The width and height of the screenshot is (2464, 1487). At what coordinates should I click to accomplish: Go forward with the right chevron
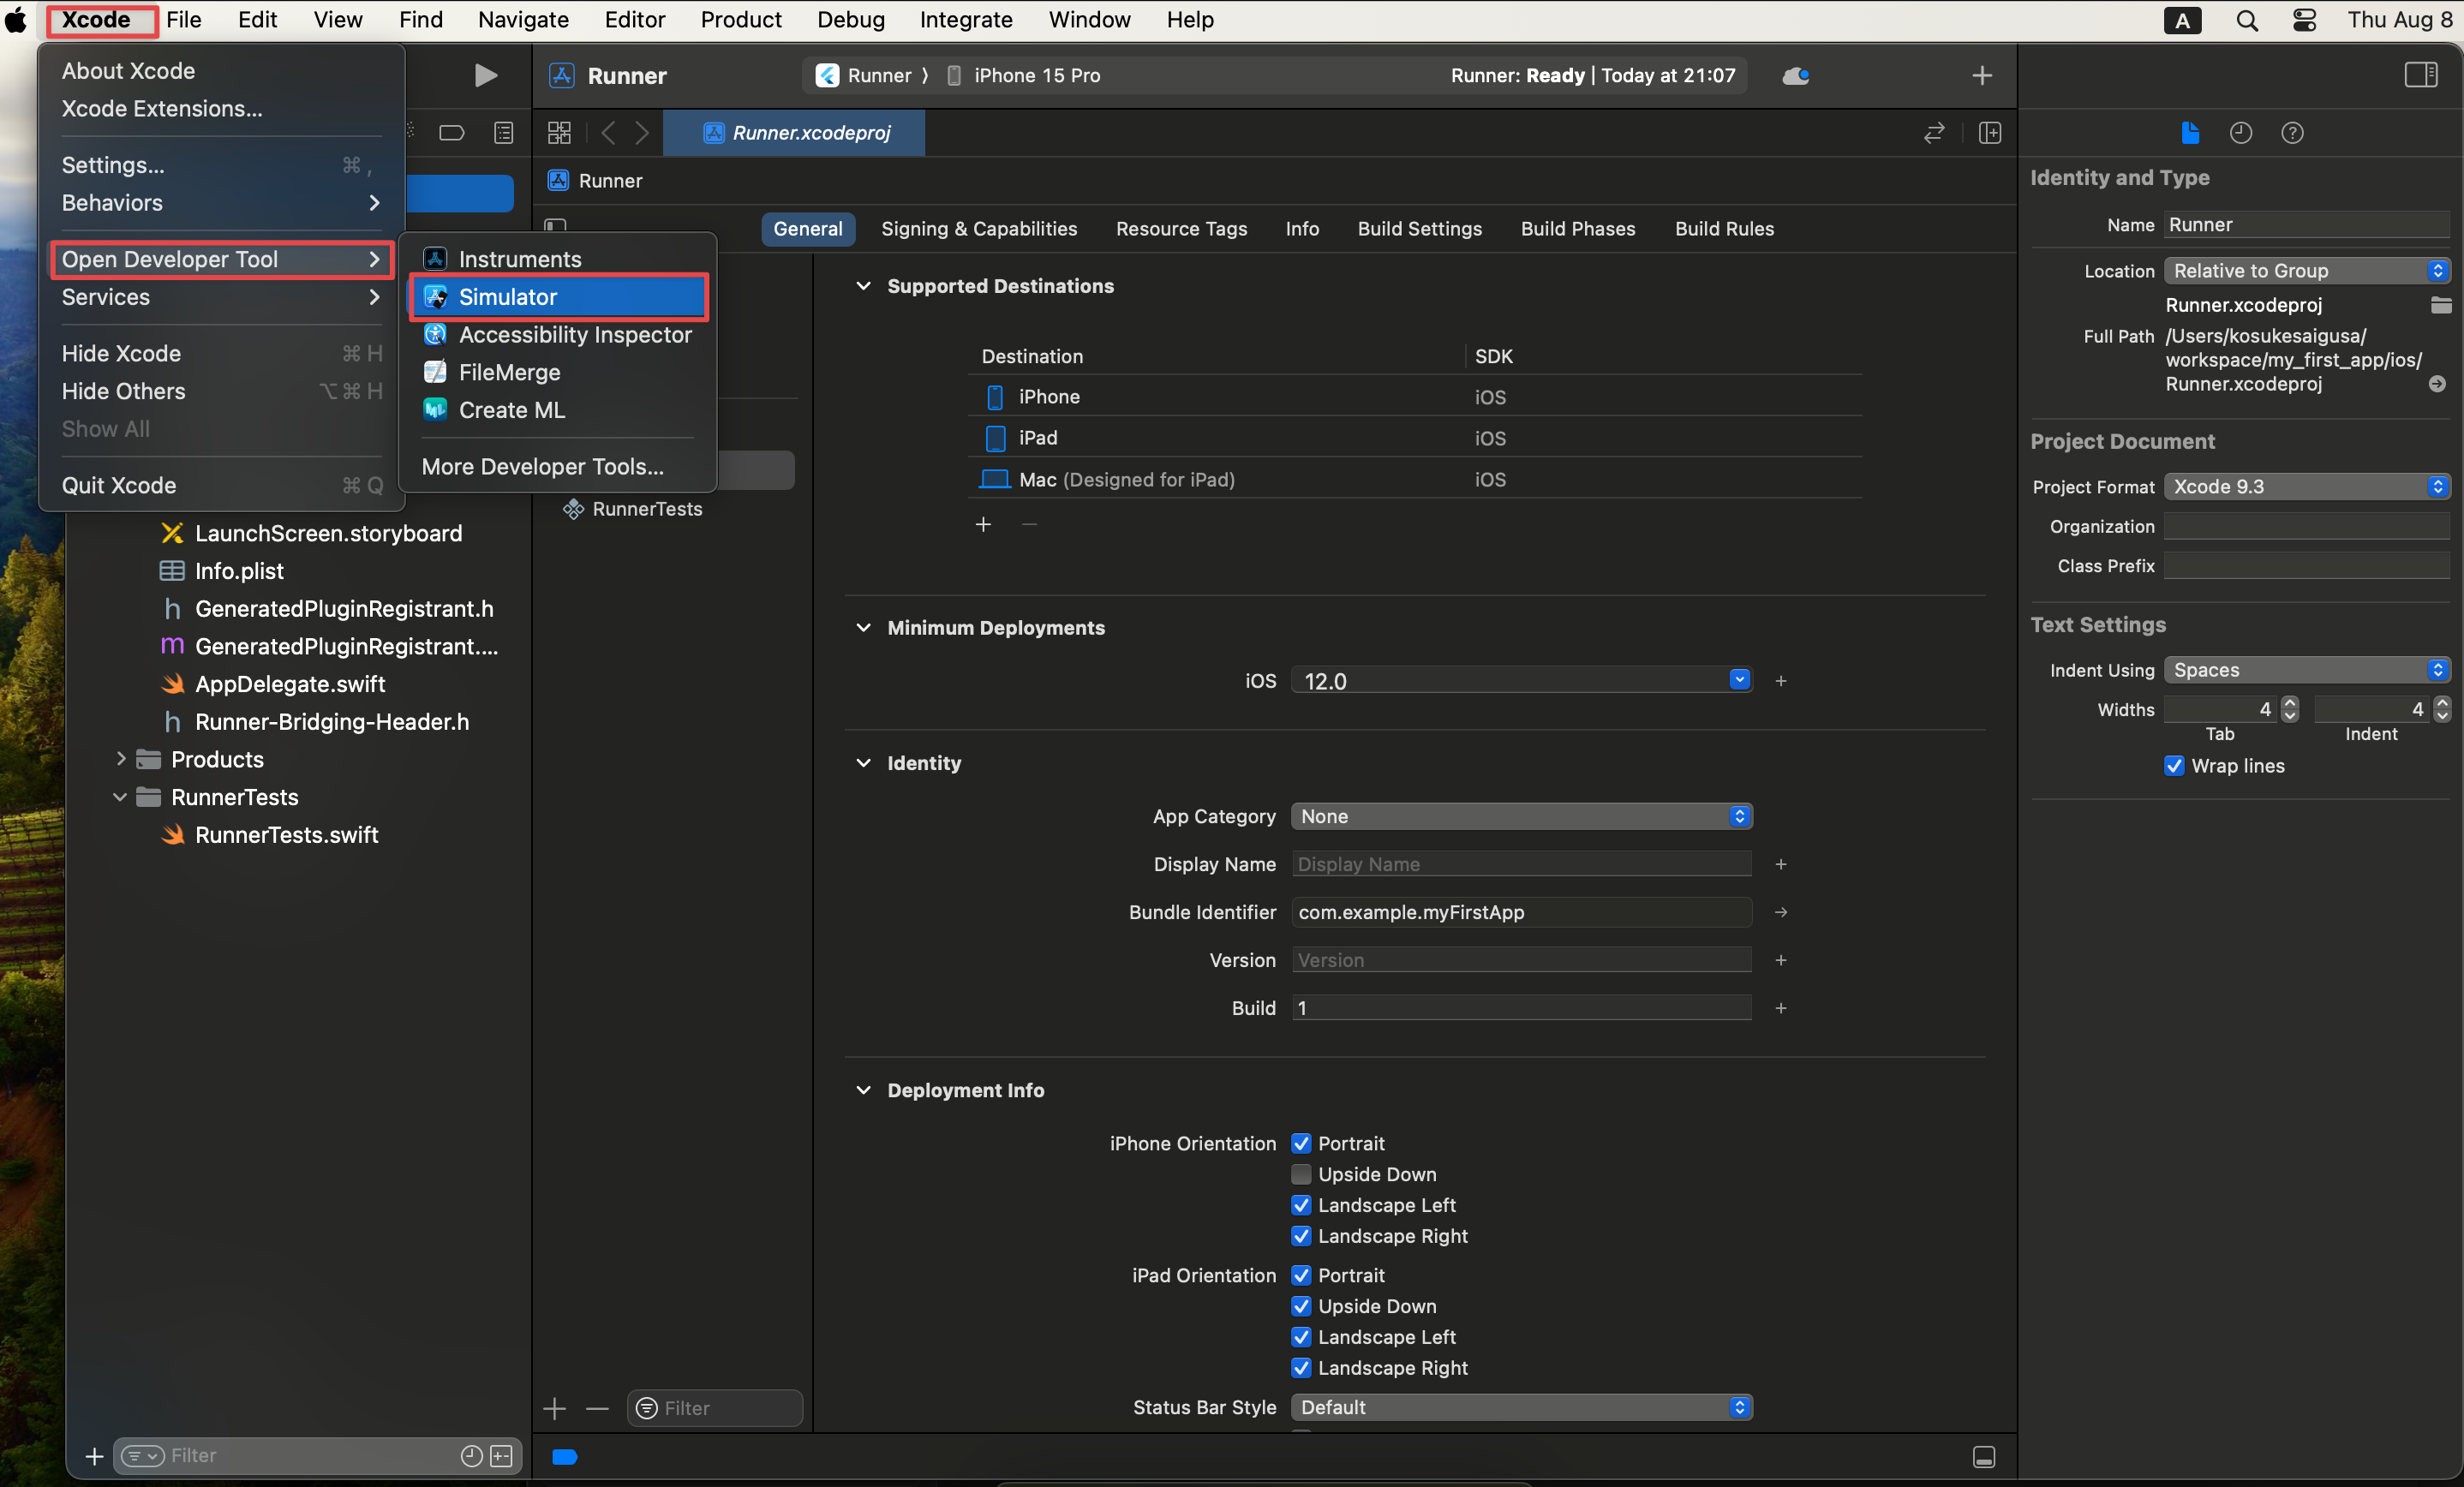(642, 132)
